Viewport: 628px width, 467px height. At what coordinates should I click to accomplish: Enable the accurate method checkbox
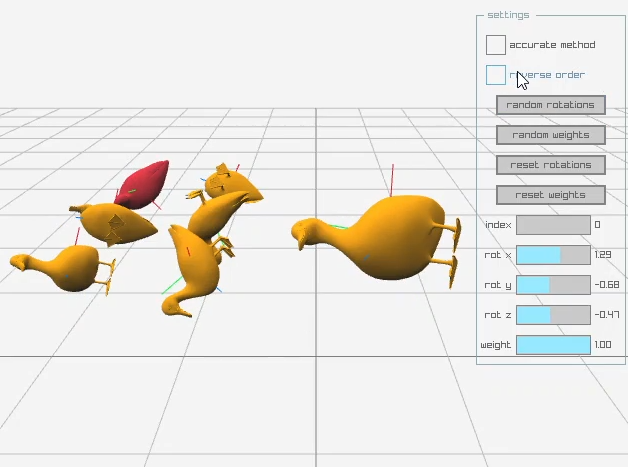click(496, 45)
